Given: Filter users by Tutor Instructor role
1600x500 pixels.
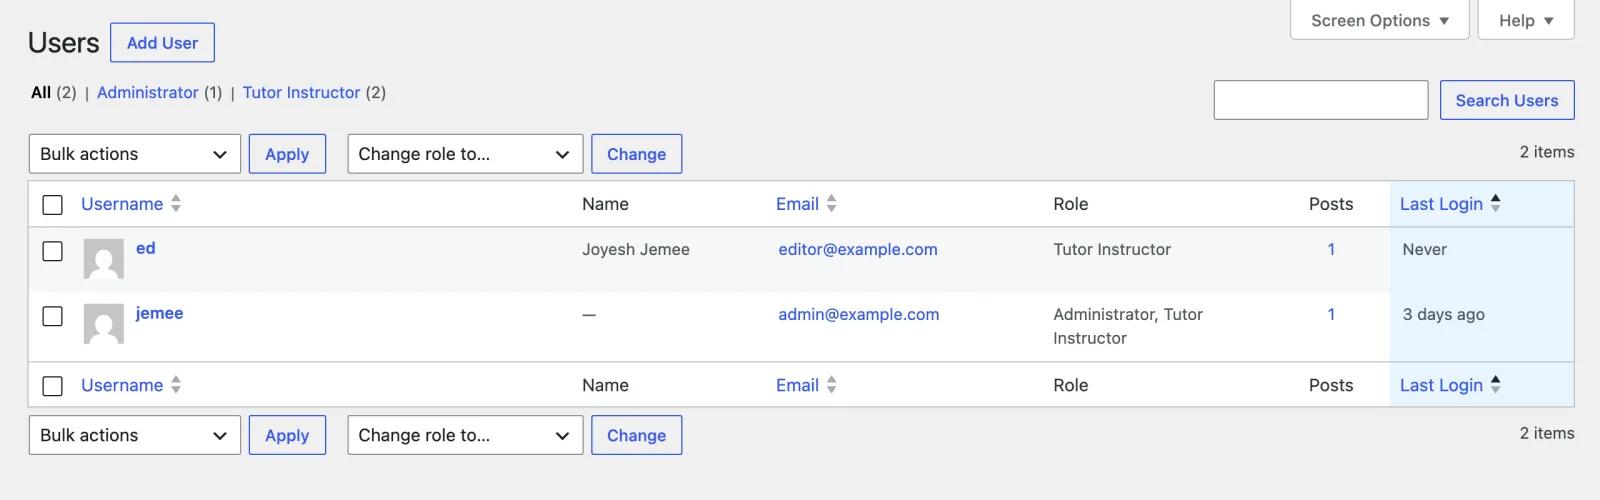Looking at the screenshot, I should coord(301,92).
